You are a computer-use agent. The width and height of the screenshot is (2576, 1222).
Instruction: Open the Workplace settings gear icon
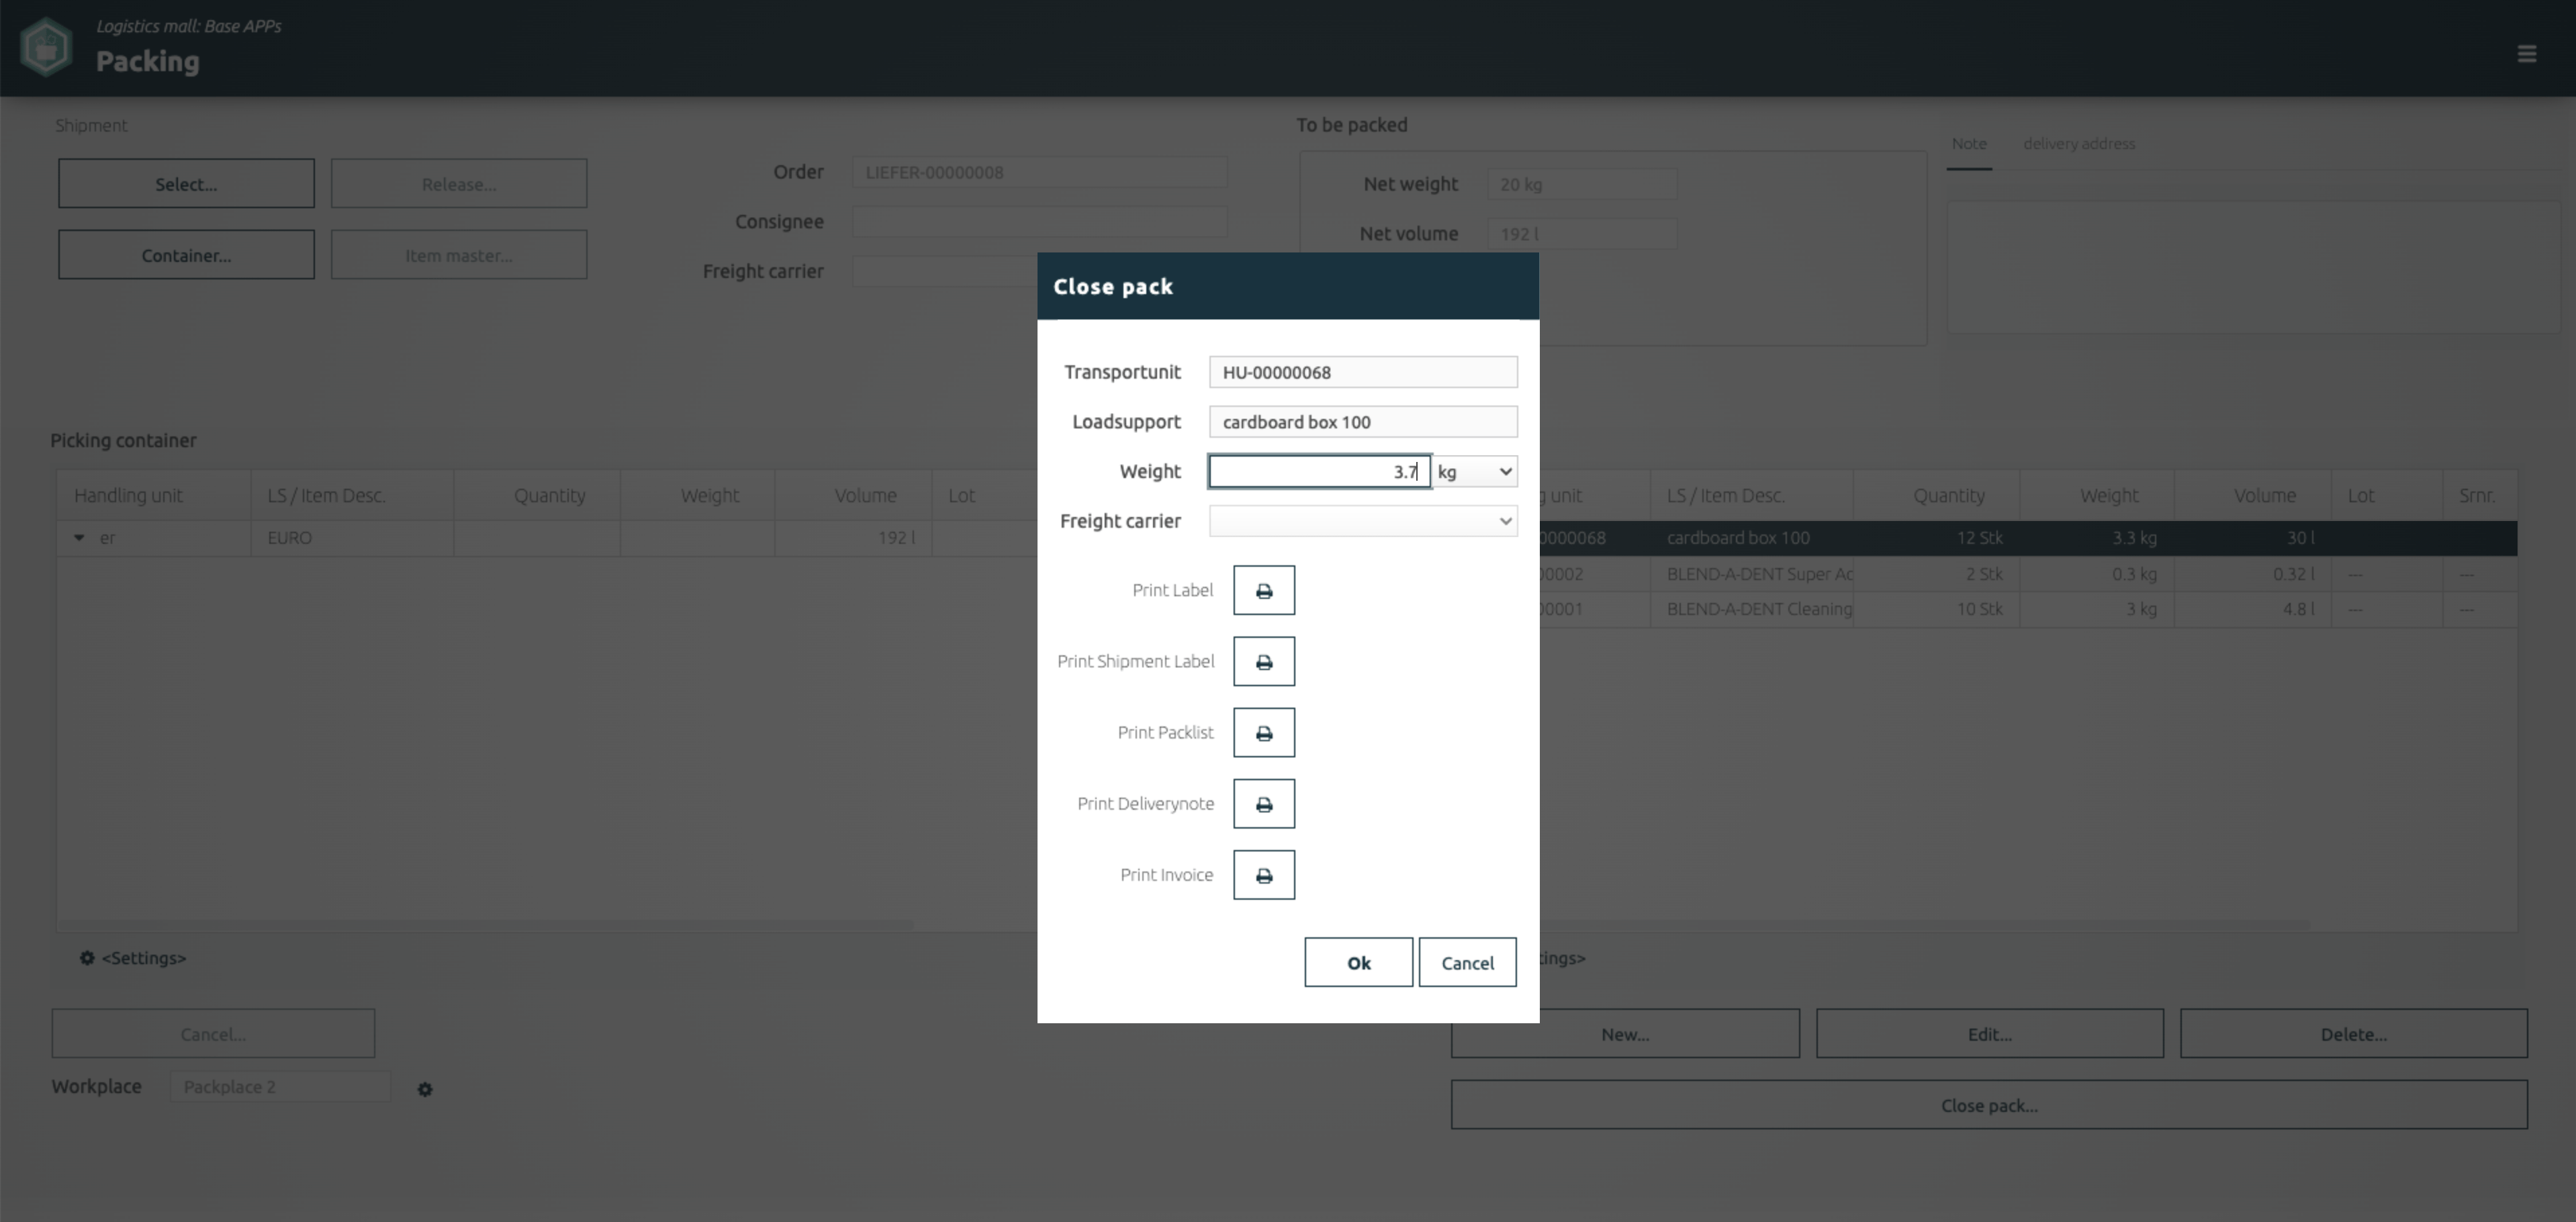pyautogui.click(x=425, y=1089)
